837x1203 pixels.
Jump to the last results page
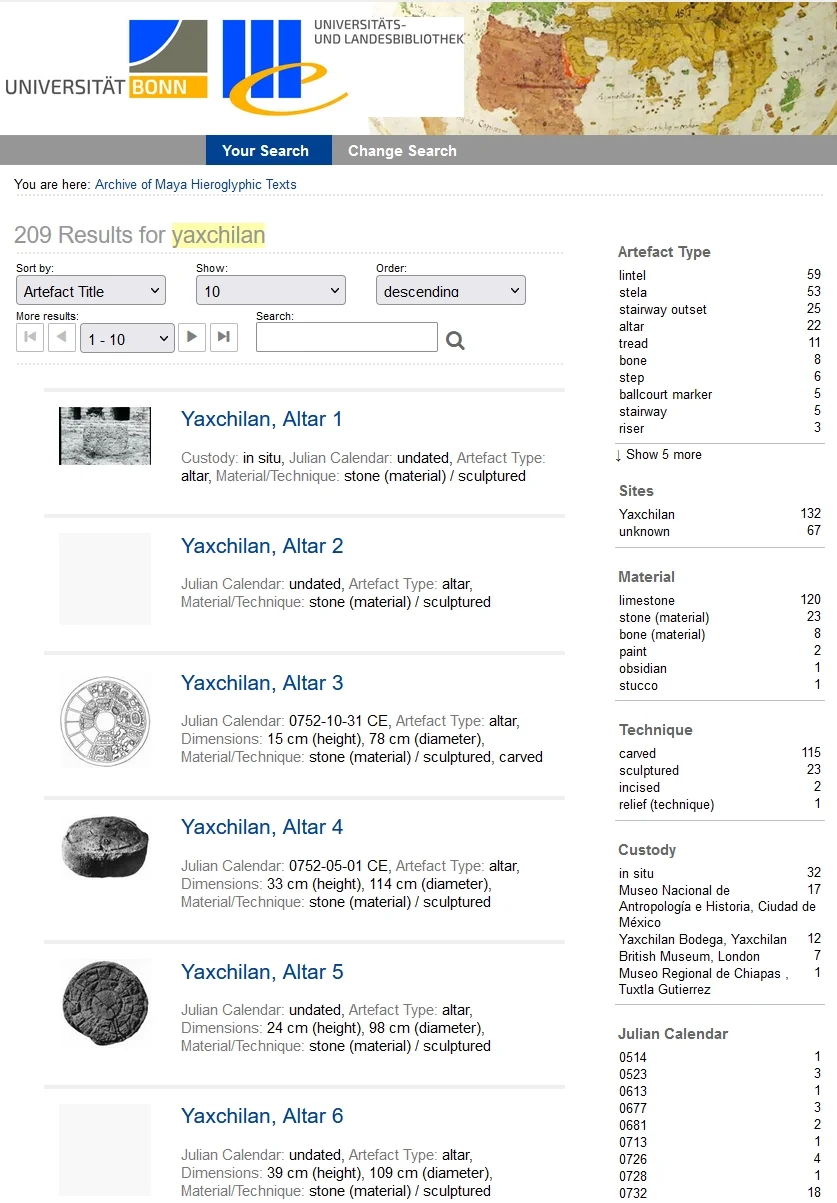224,338
